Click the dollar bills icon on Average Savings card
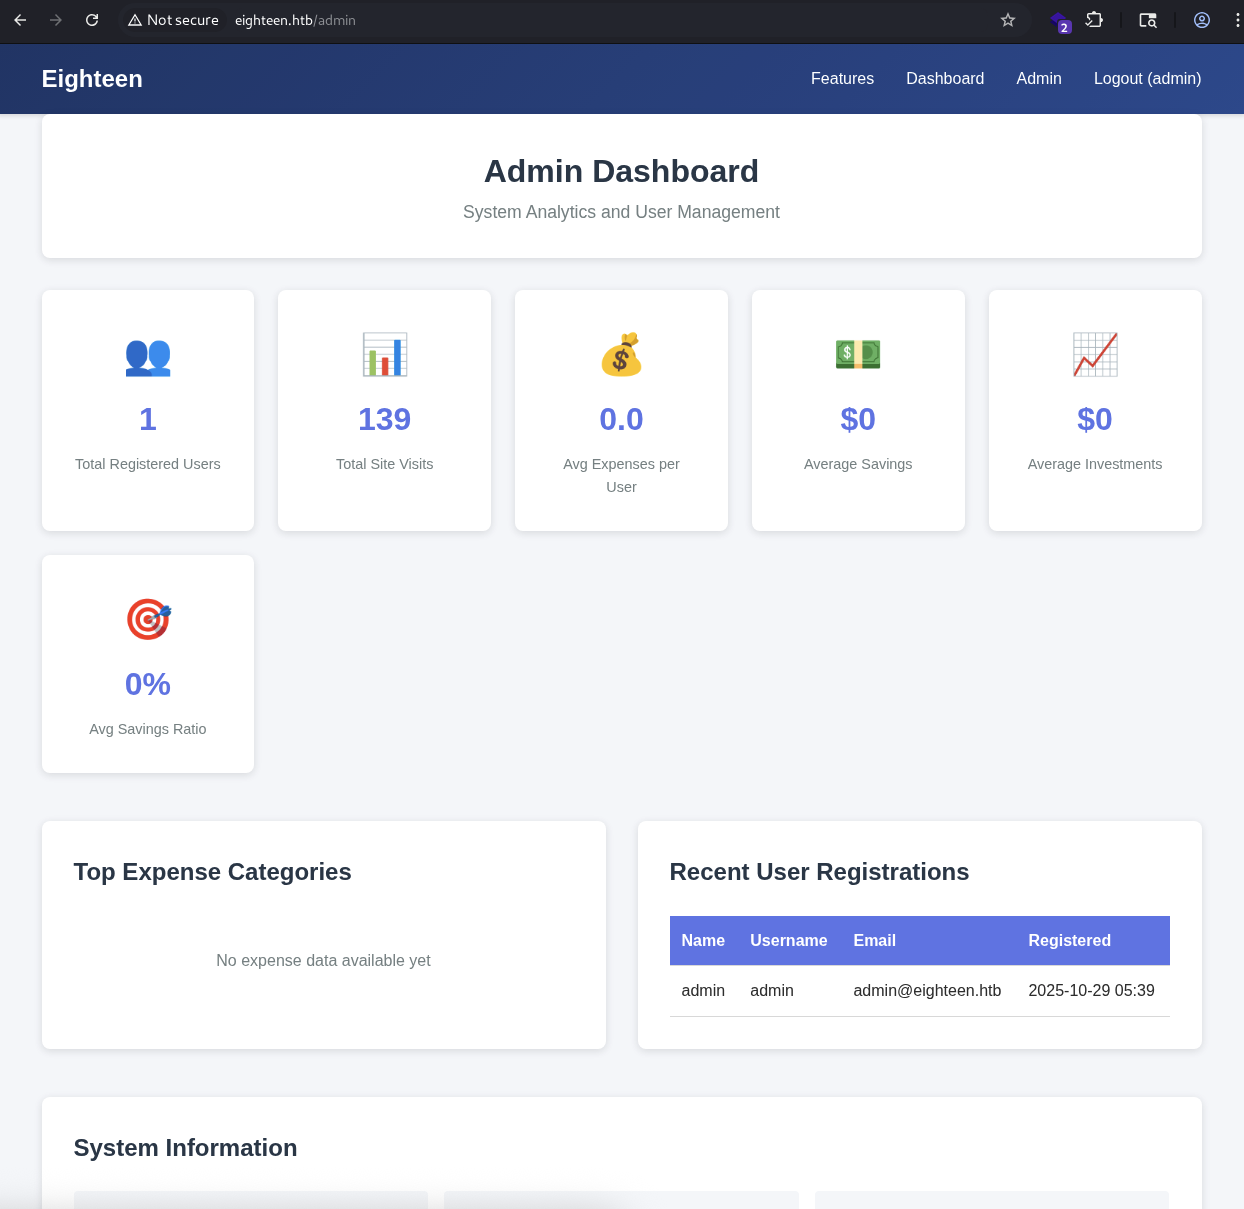The width and height of the screenshot is (1244, 1209). point(858,354)
